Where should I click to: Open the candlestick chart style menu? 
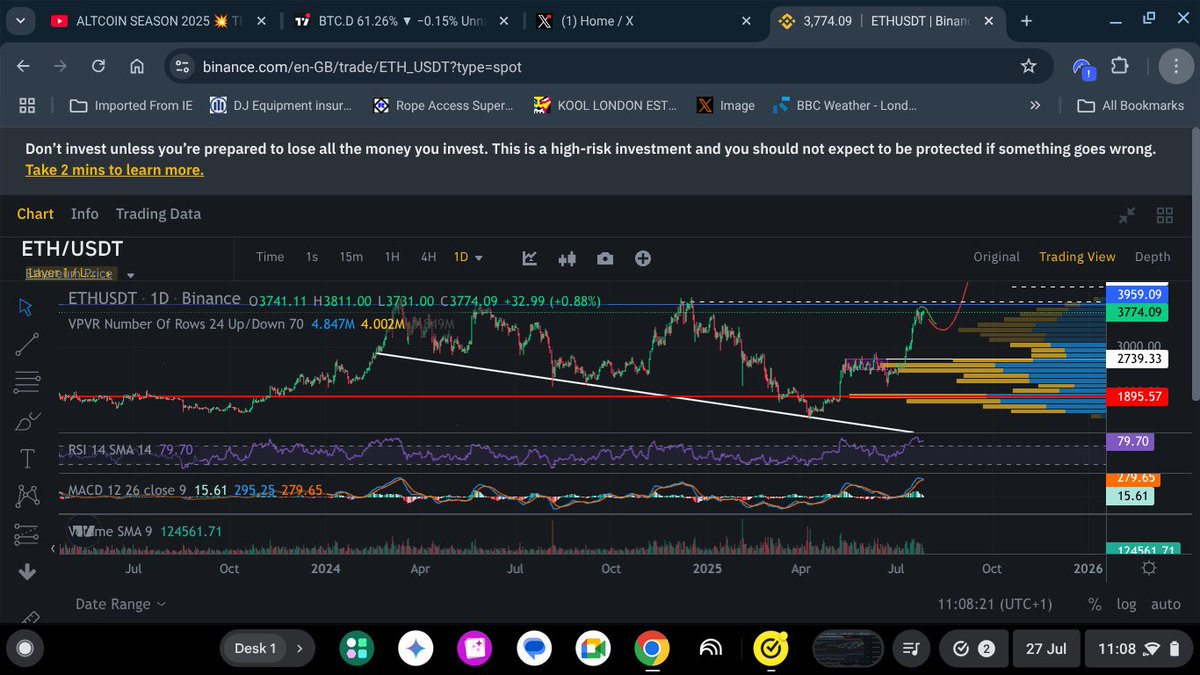click(x=568, y=258)
